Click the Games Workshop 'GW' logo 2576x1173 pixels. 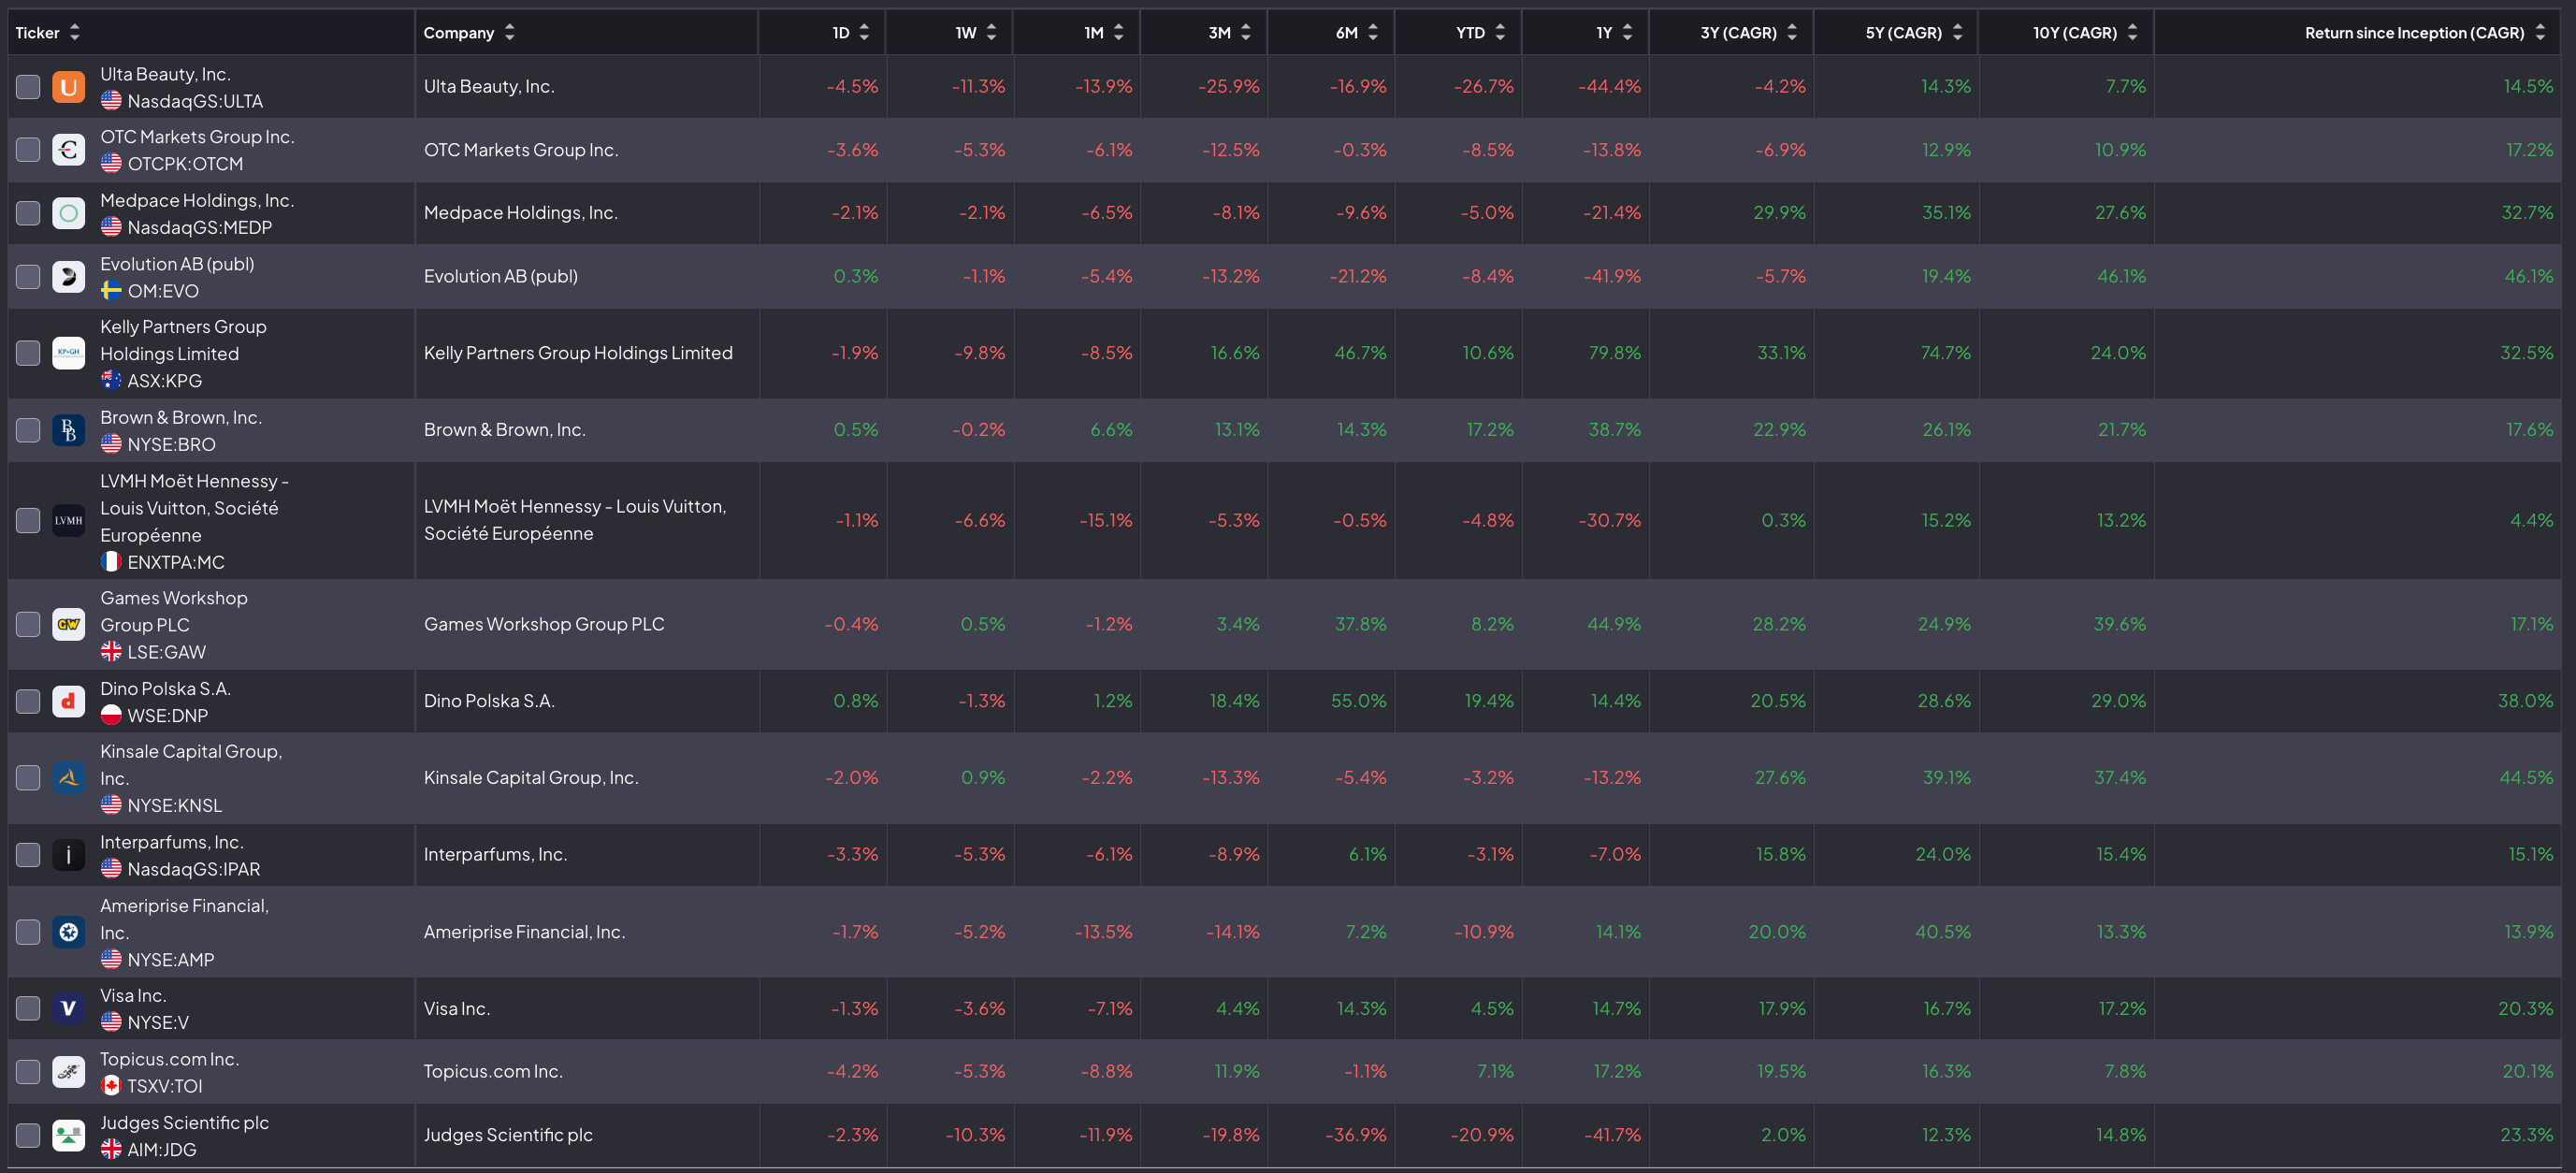click(68, 624)
